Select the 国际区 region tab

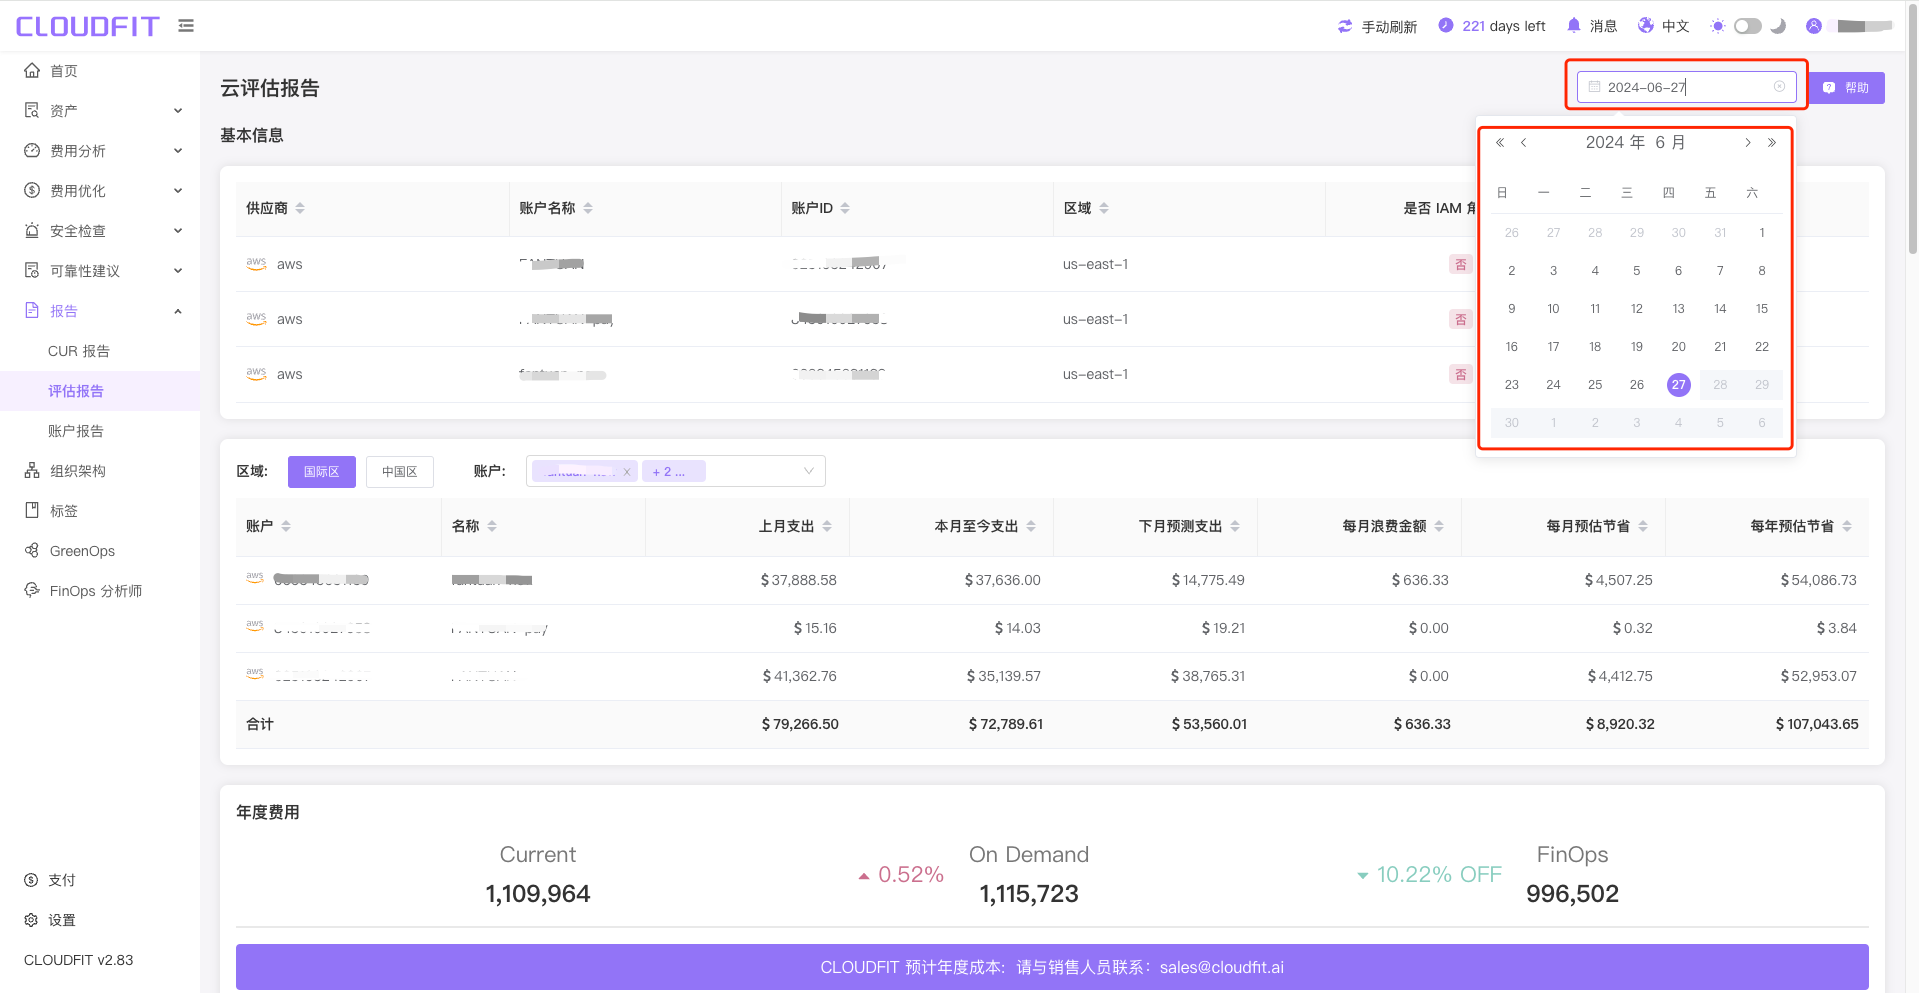(322, 472)
